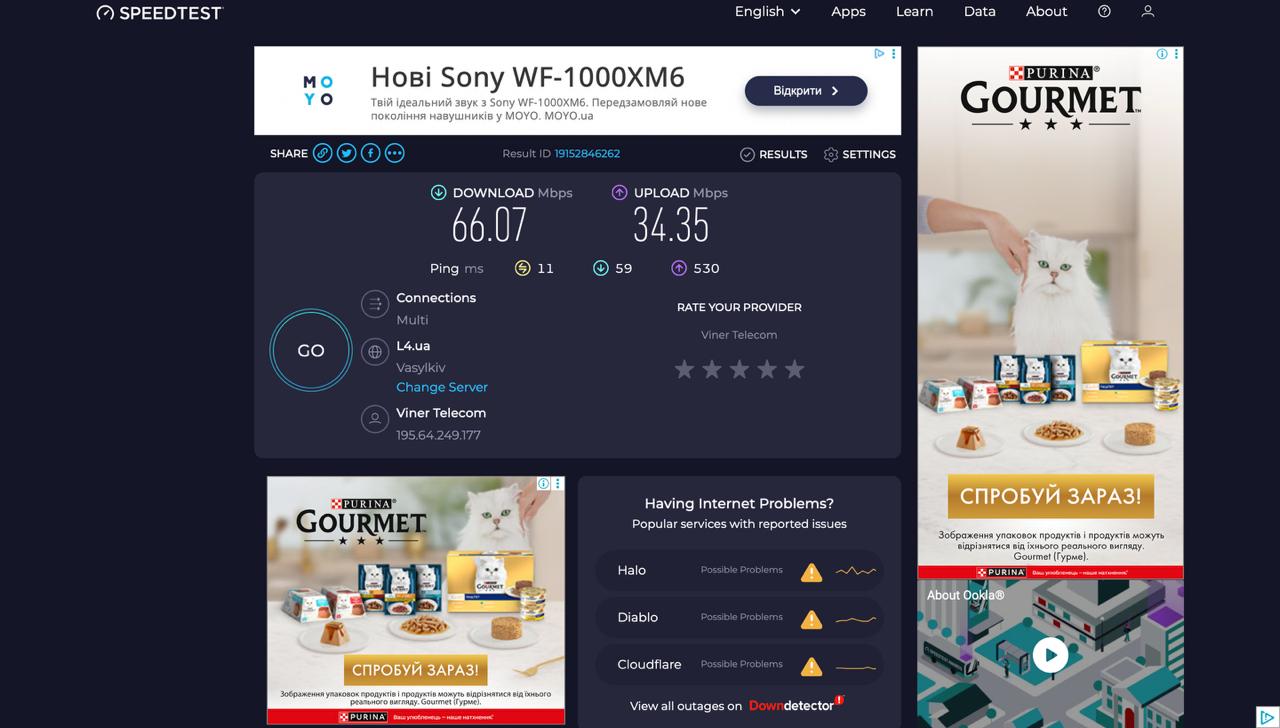Open the Halo outage row

(x=739, y=570)
